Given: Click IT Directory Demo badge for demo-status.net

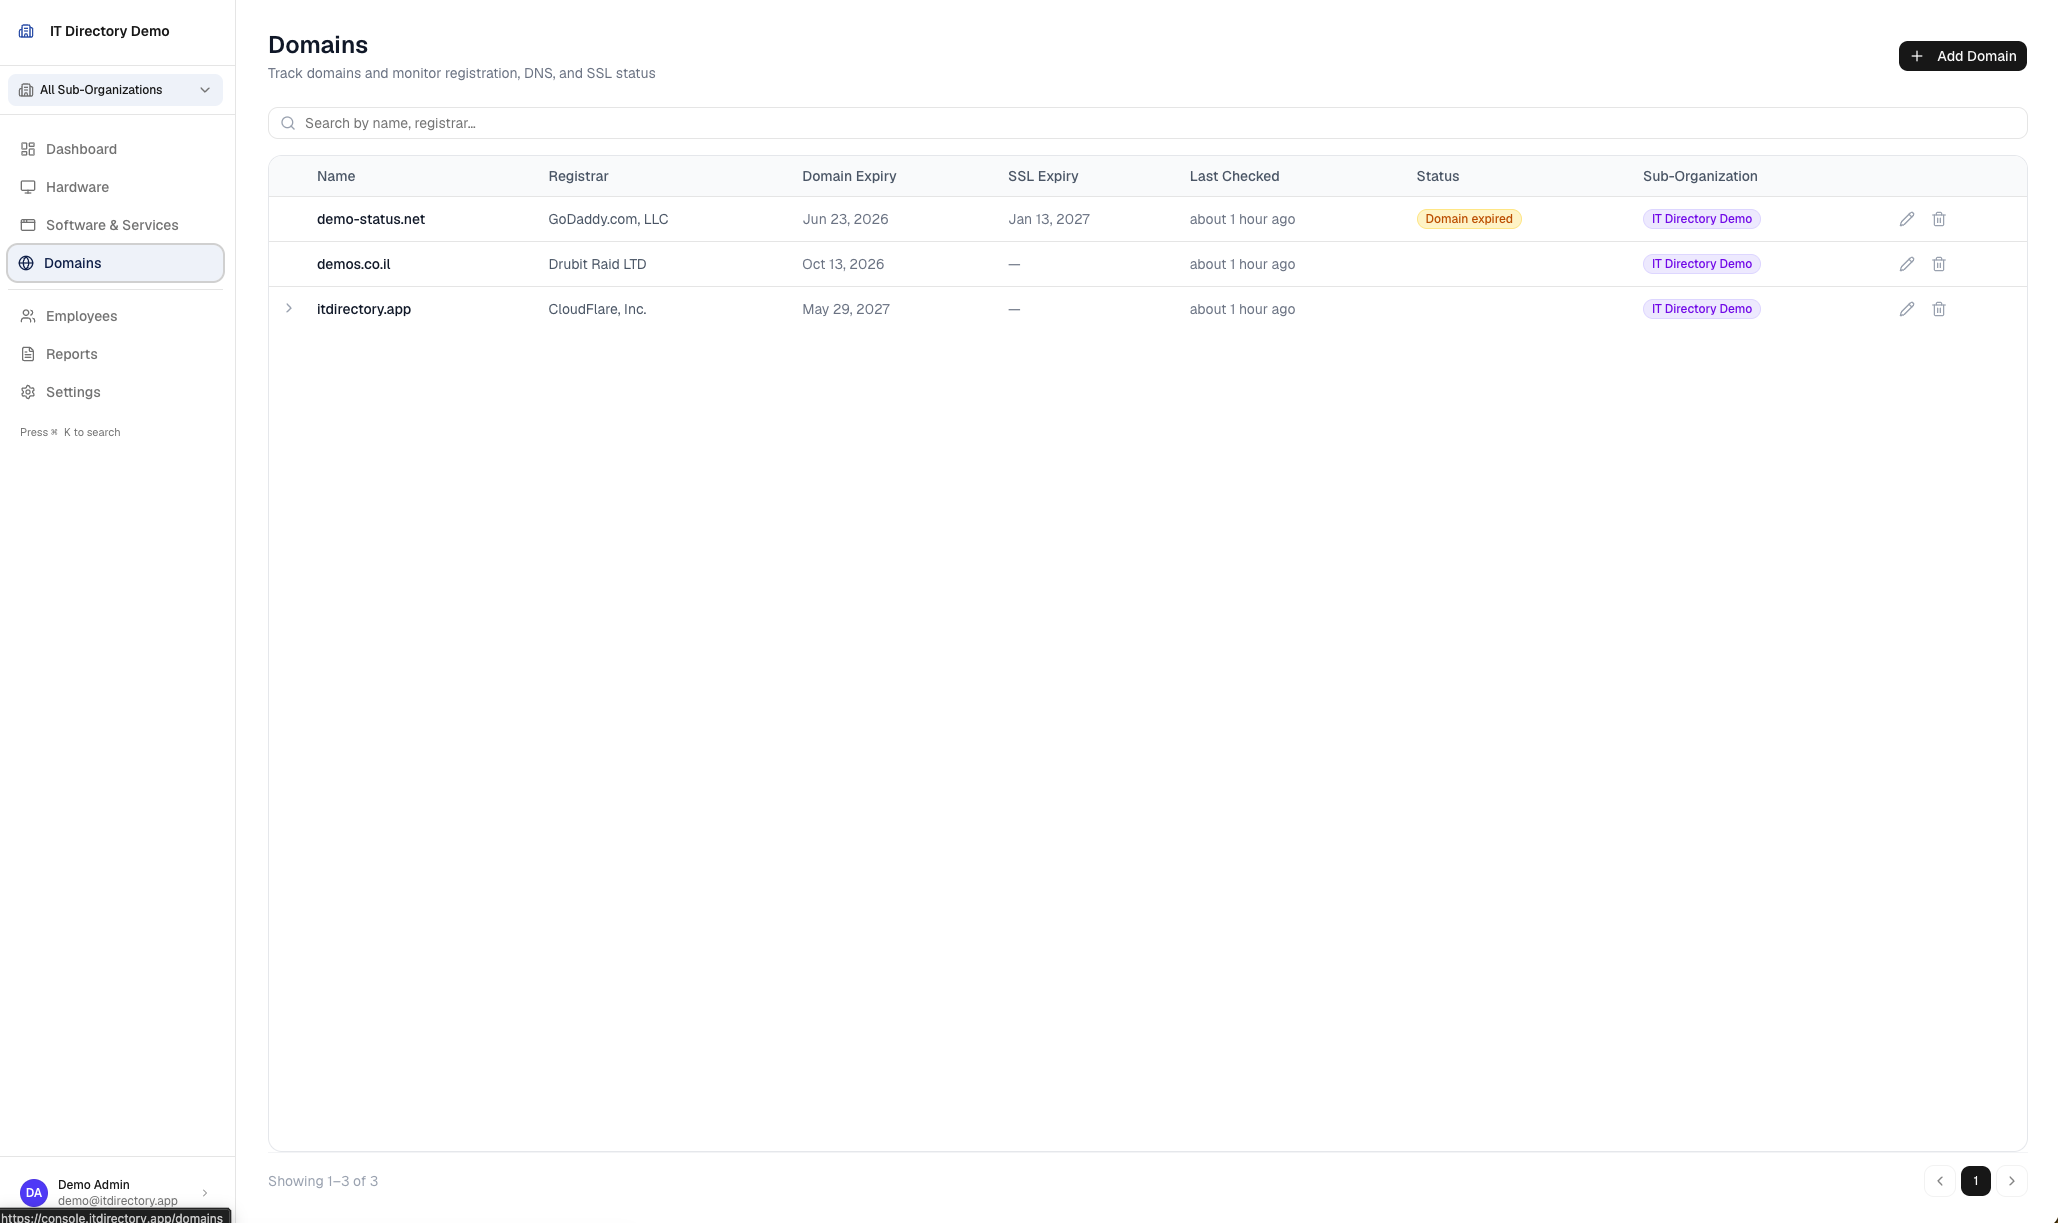Looking at the screenshot, I should (1701, 219).
